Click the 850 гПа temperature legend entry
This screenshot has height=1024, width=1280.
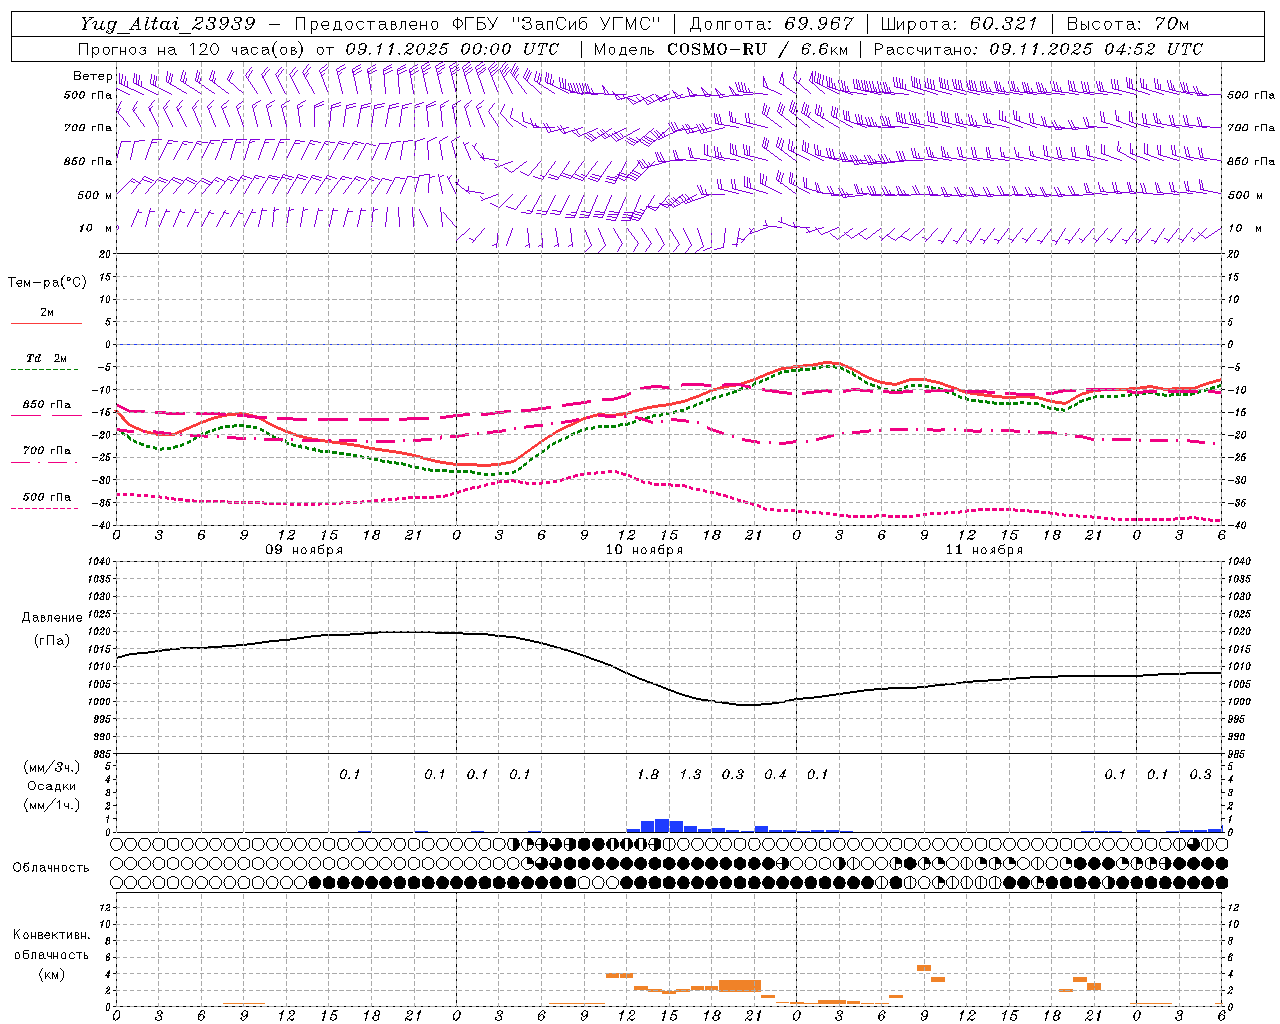tap(46, 405)
